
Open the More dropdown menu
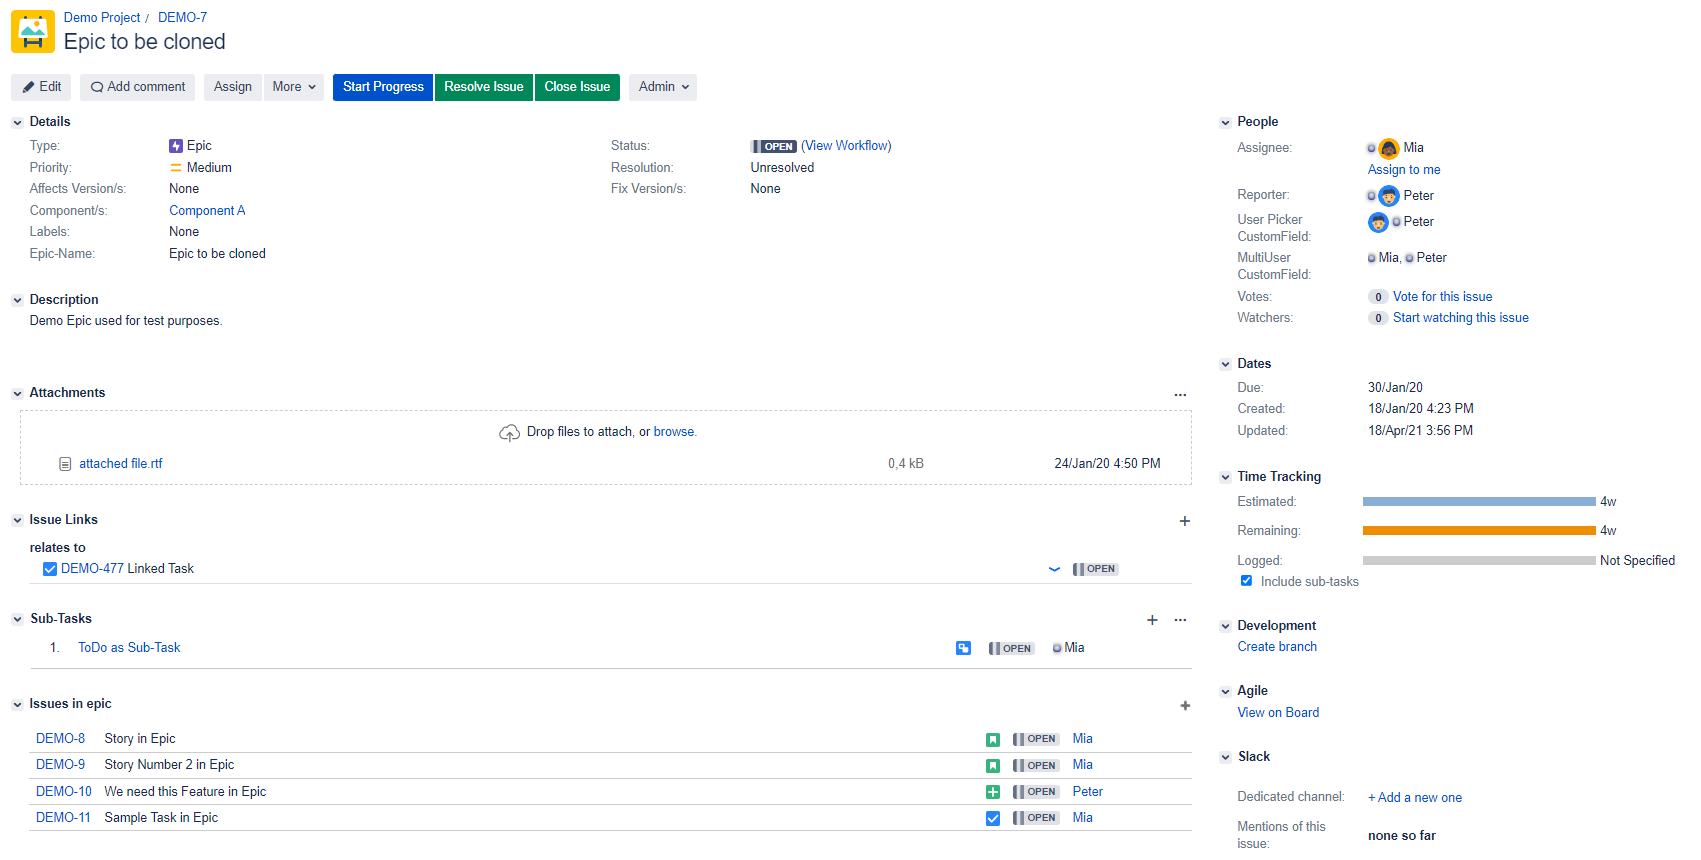[293, 87]
